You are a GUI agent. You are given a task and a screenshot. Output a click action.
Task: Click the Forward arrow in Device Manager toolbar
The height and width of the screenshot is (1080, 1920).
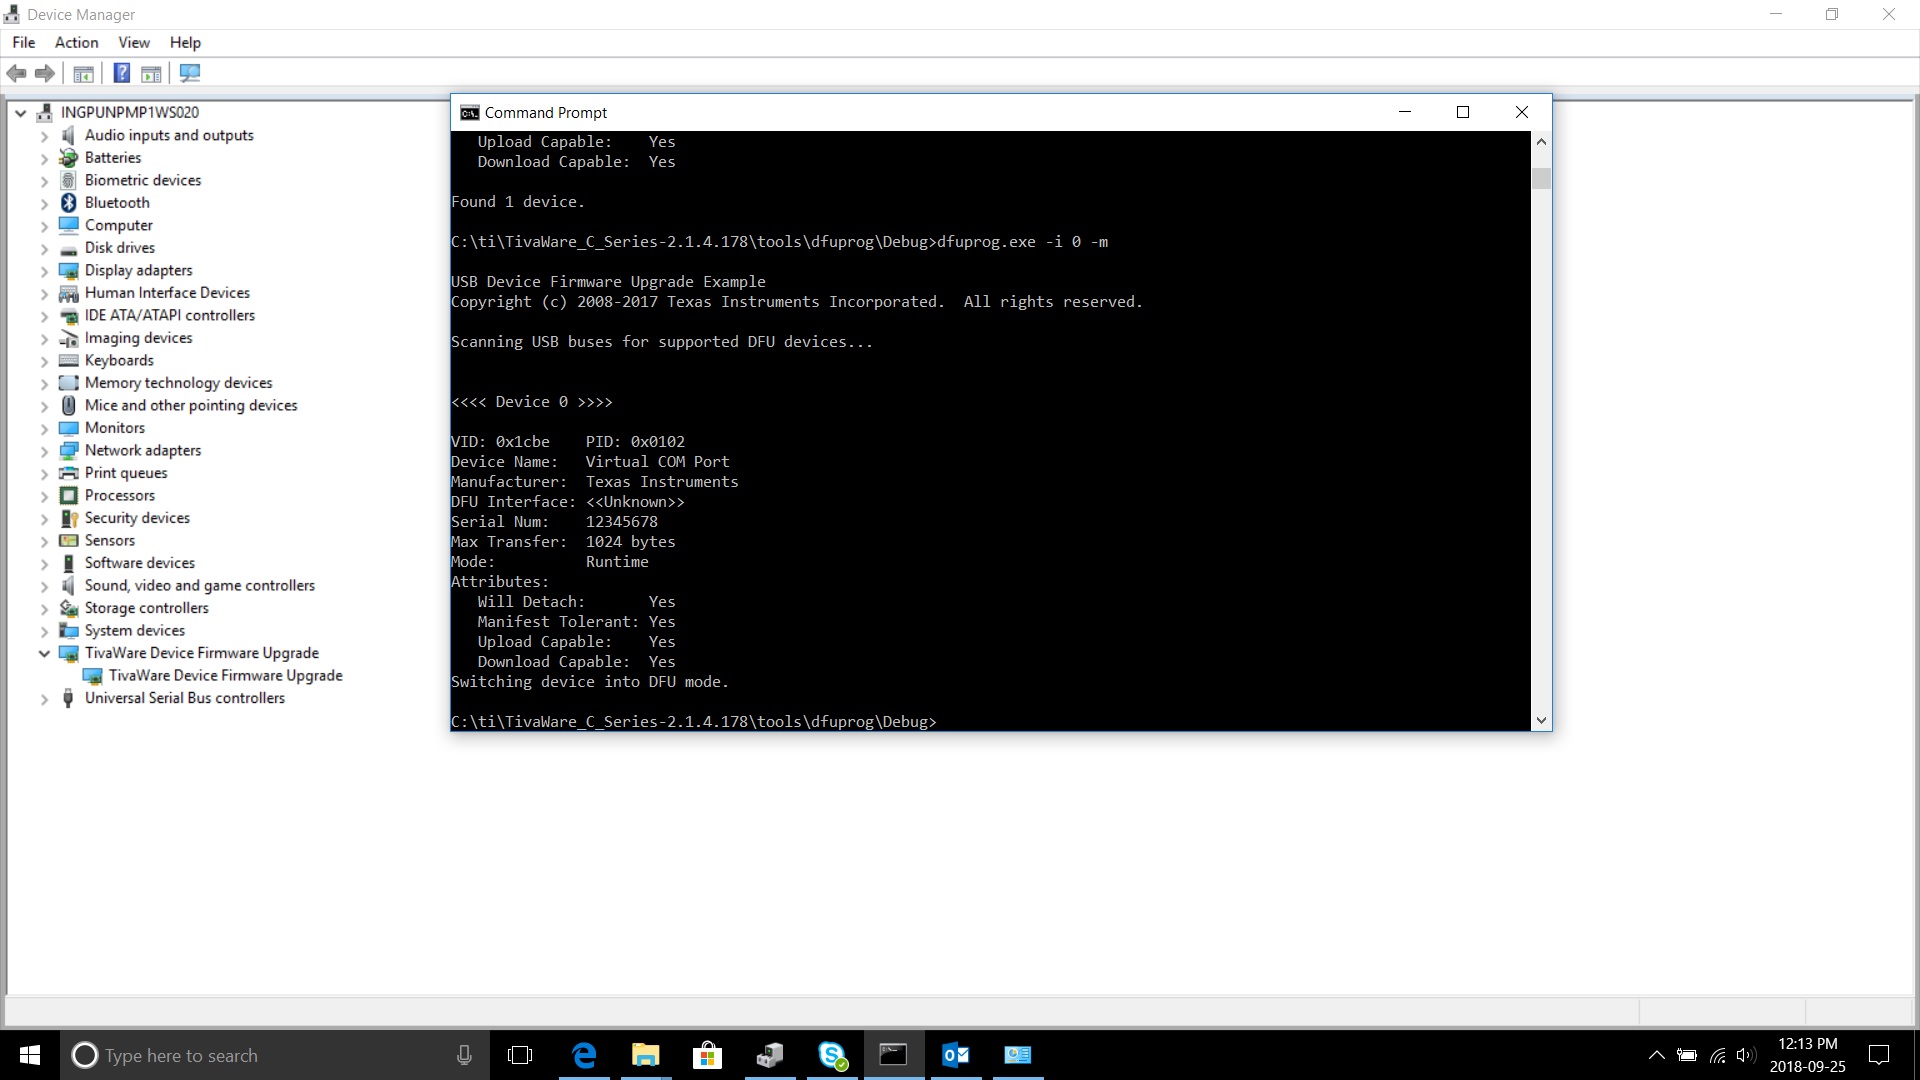pos(45,73)
